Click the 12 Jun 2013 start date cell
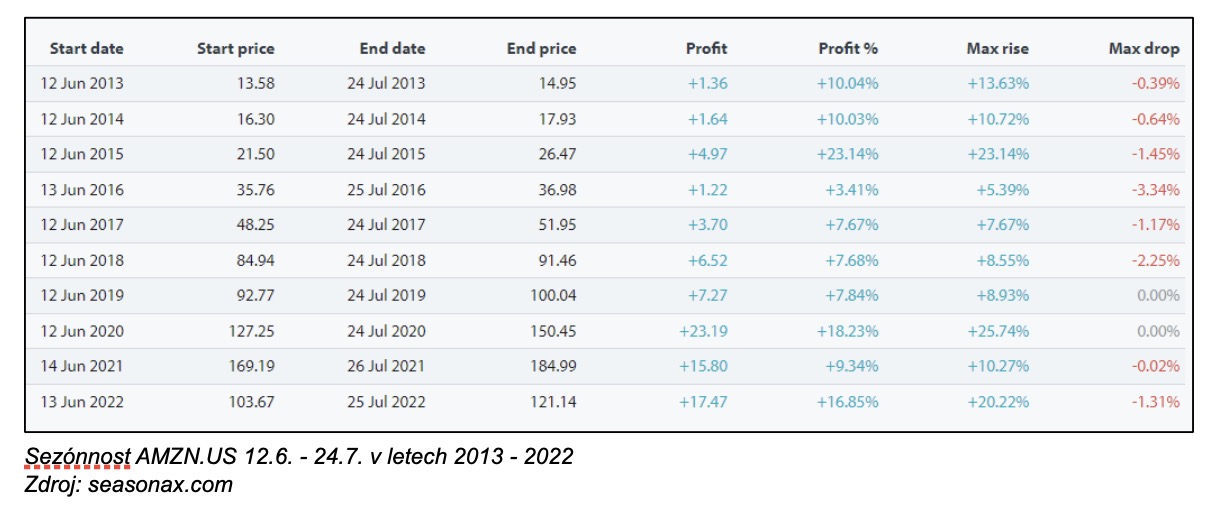Screen dimensions: 1222x512 pyautogui.click(x=82, y=84)
